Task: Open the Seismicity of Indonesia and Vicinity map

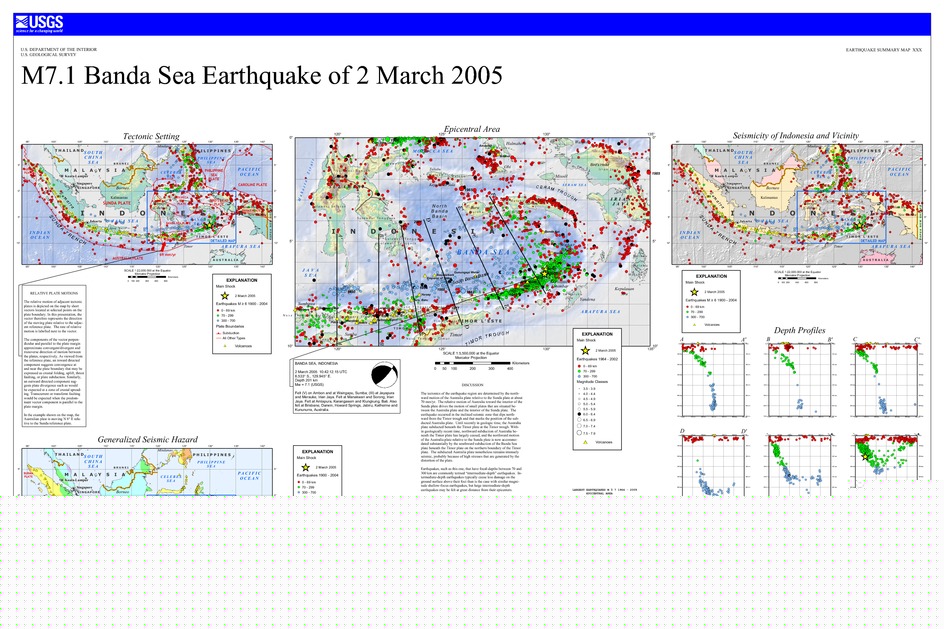Action: click(796, 204)
